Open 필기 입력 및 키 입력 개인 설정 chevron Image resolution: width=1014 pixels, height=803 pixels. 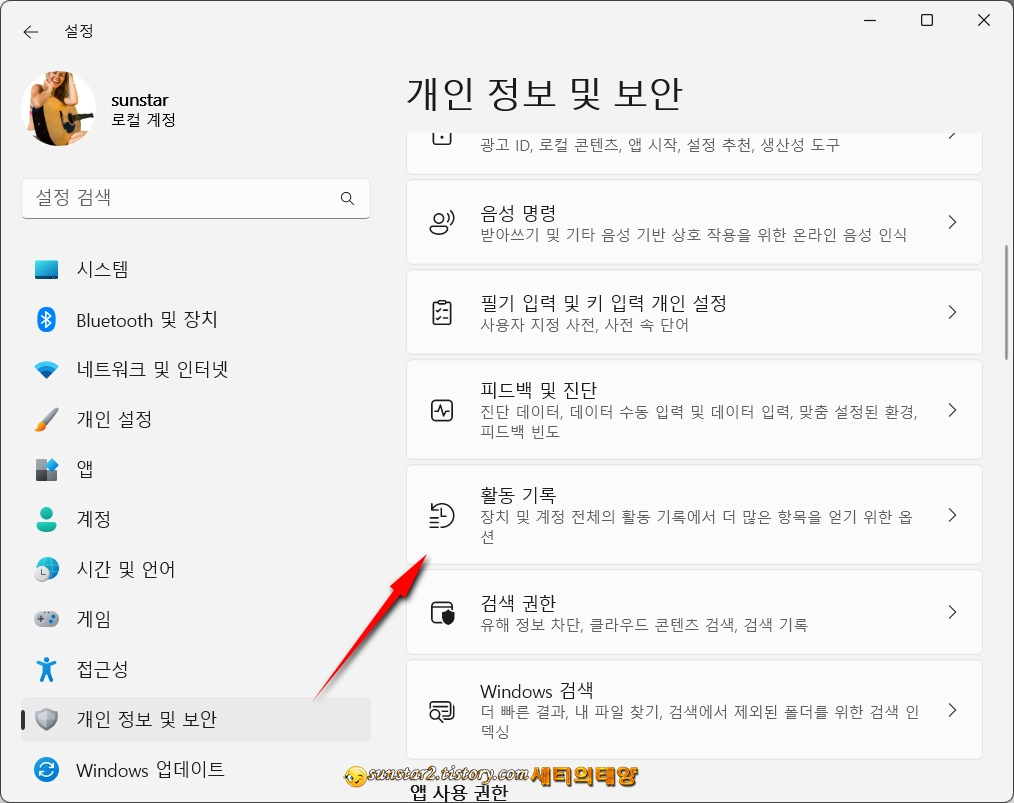(x=951, y=312)
